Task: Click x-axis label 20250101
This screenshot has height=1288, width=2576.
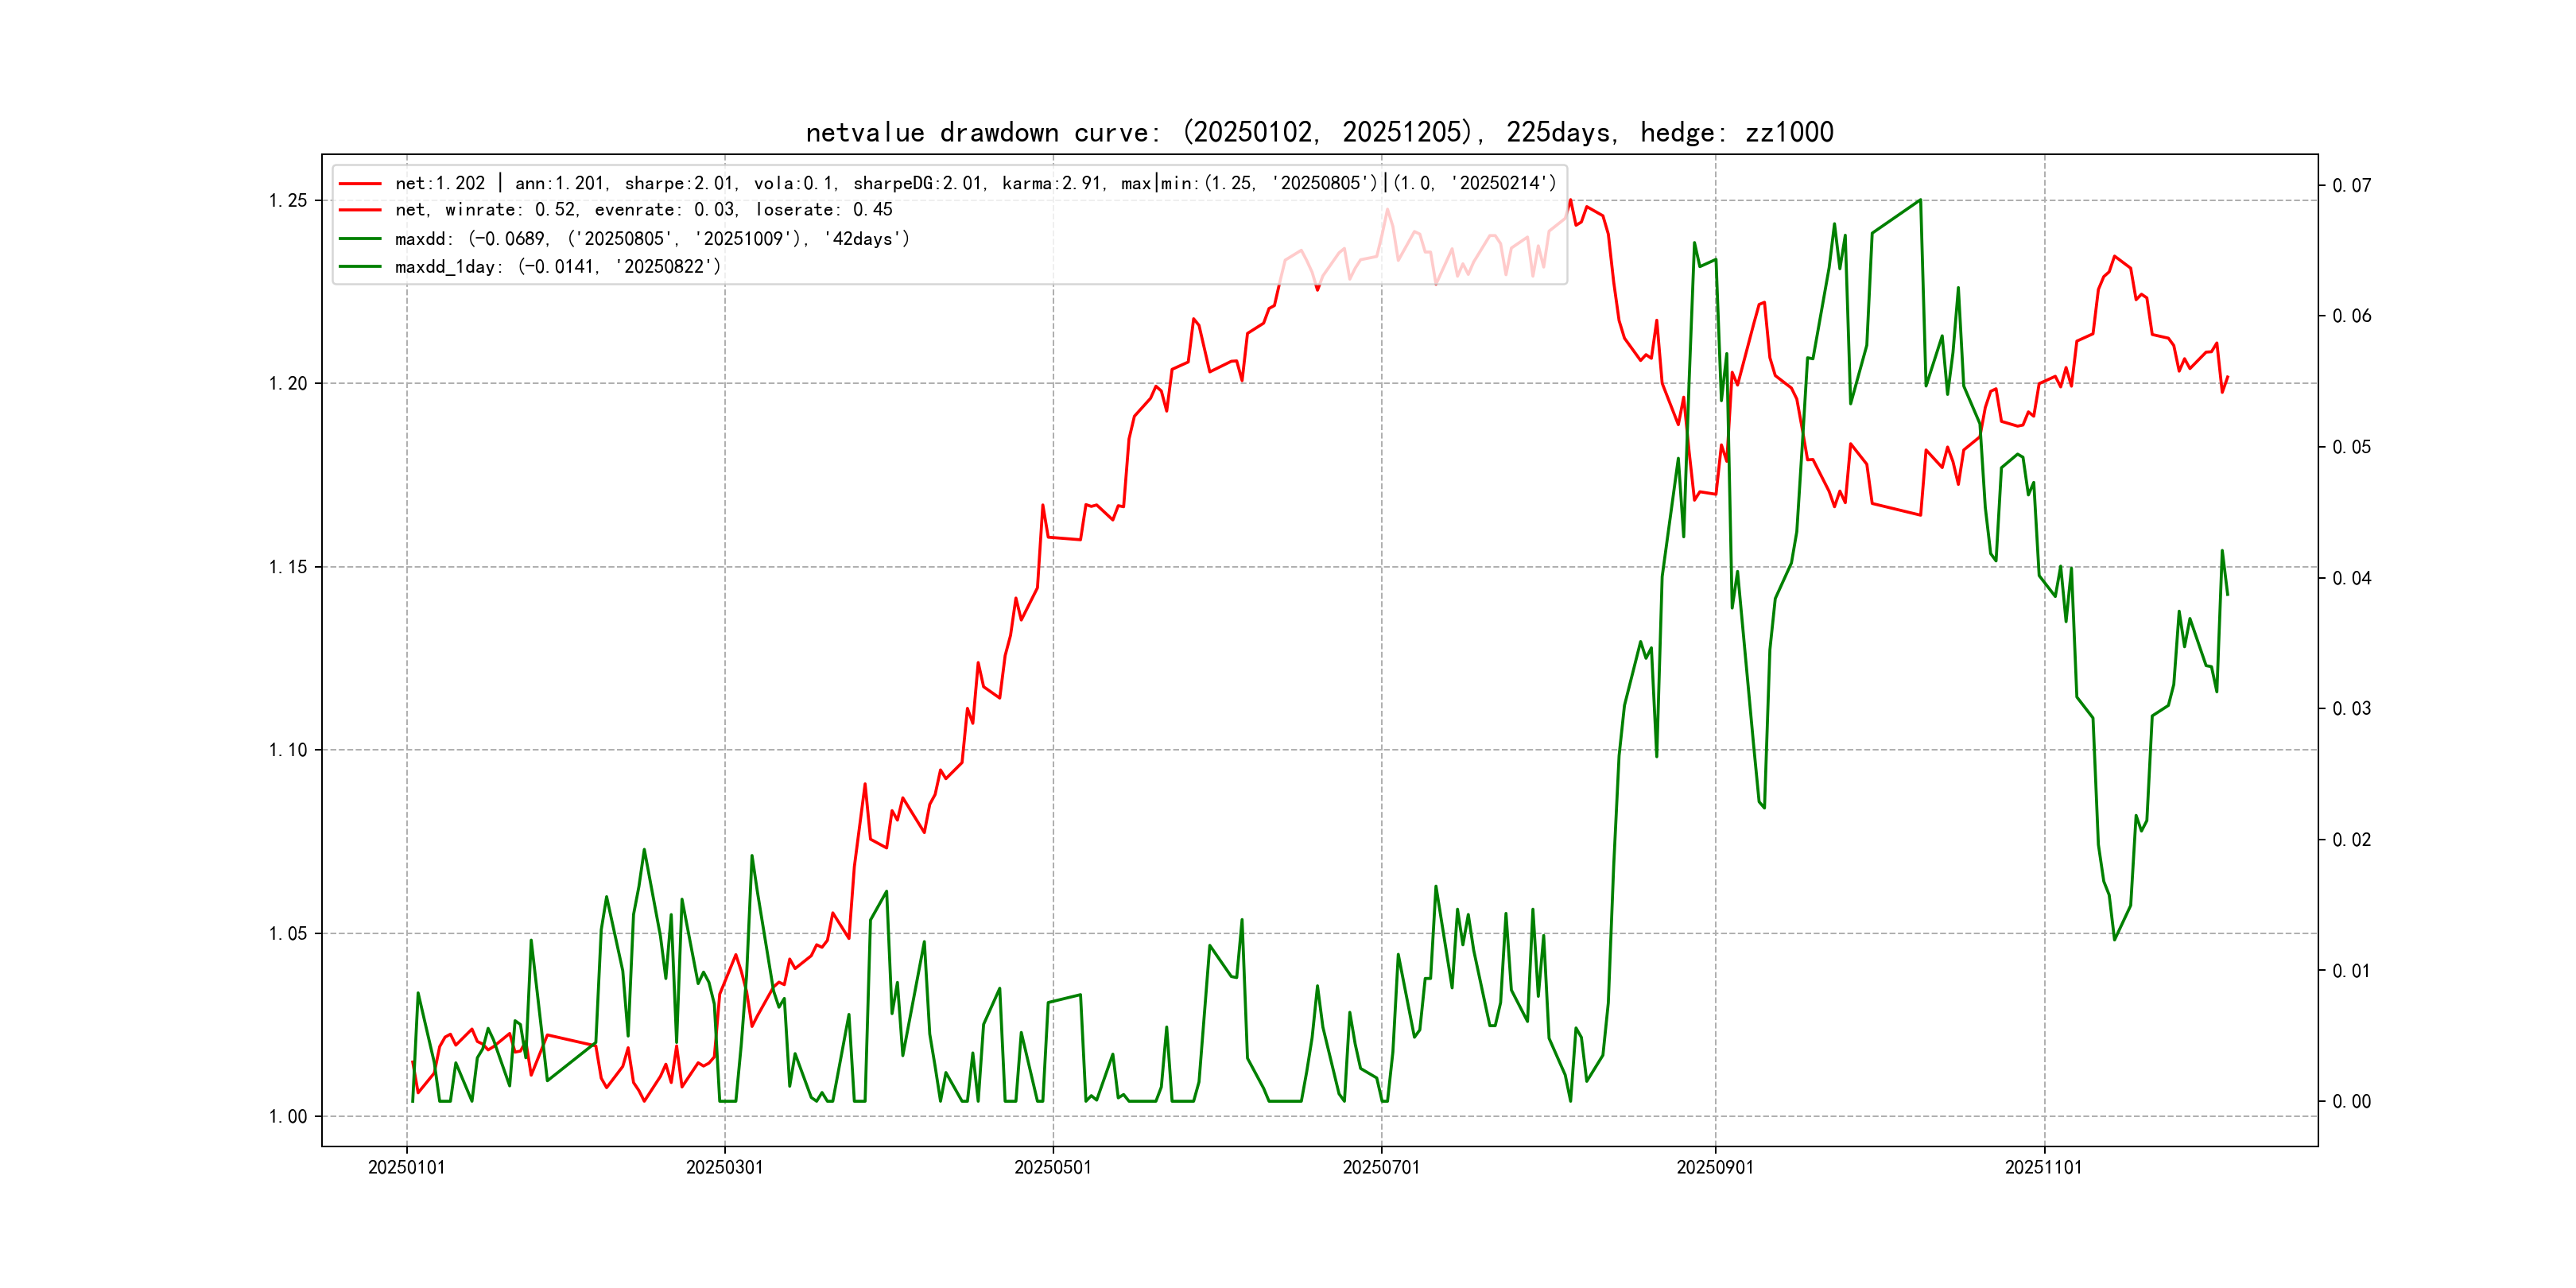Action: (406, 1168)
